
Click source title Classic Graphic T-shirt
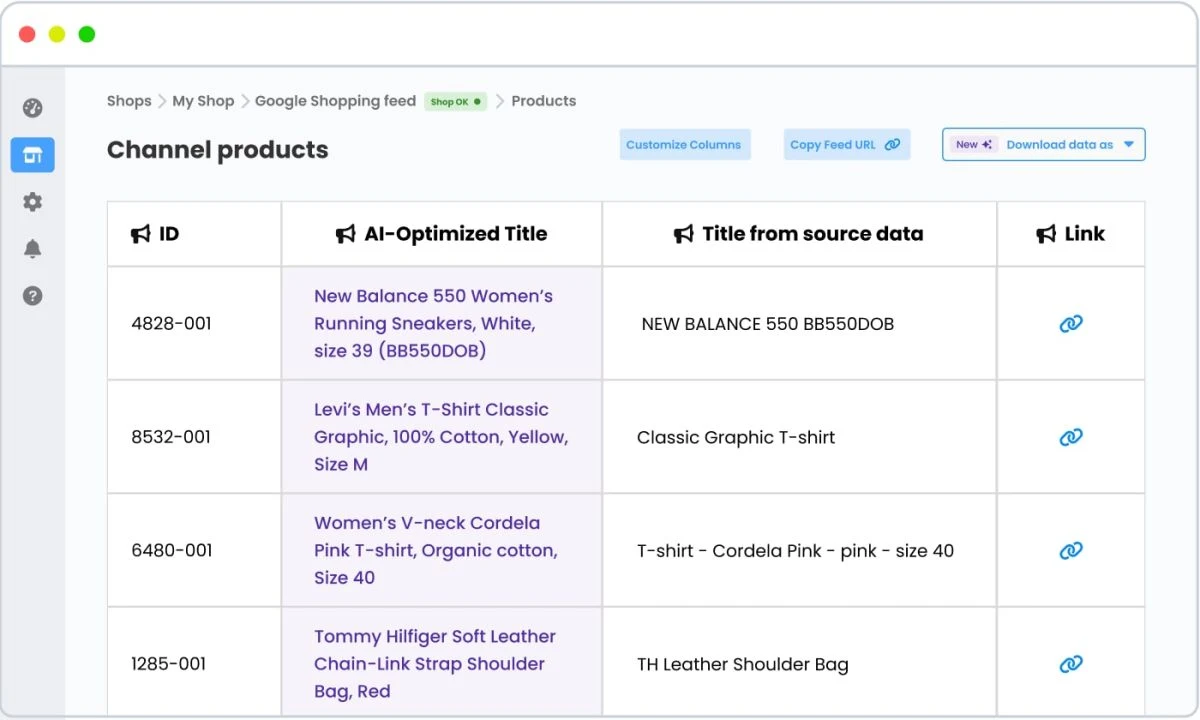tap(736, 437)
